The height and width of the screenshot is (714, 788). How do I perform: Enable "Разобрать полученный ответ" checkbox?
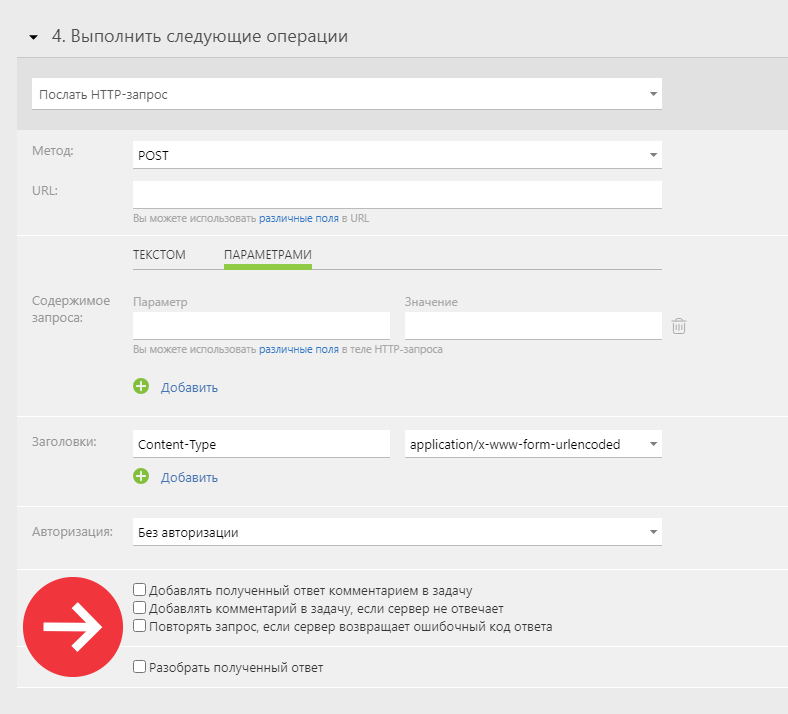[139, 667]
